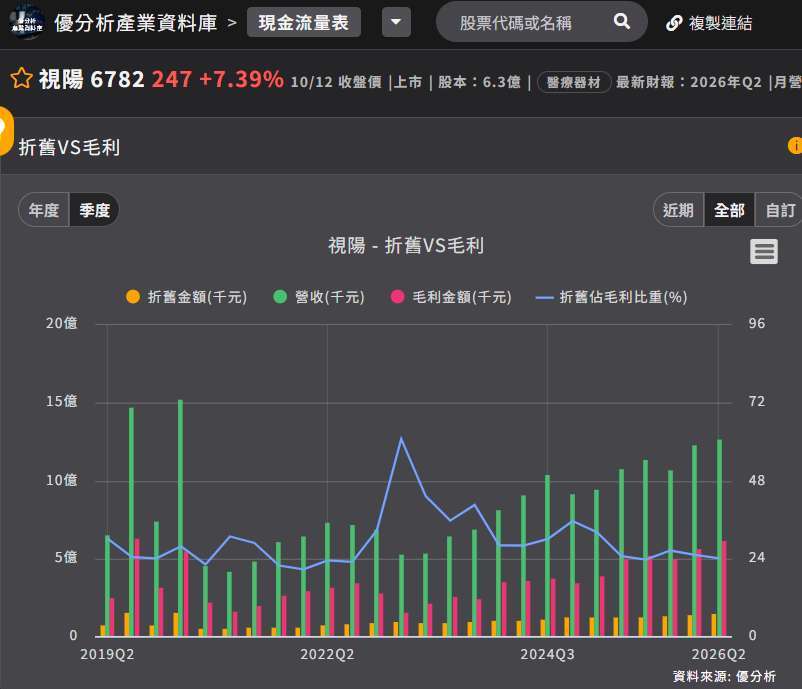This screenshot has width=802, height=689.
Task: Open 優分析產業資料庫 home link
Action: [x=136, y=23]
